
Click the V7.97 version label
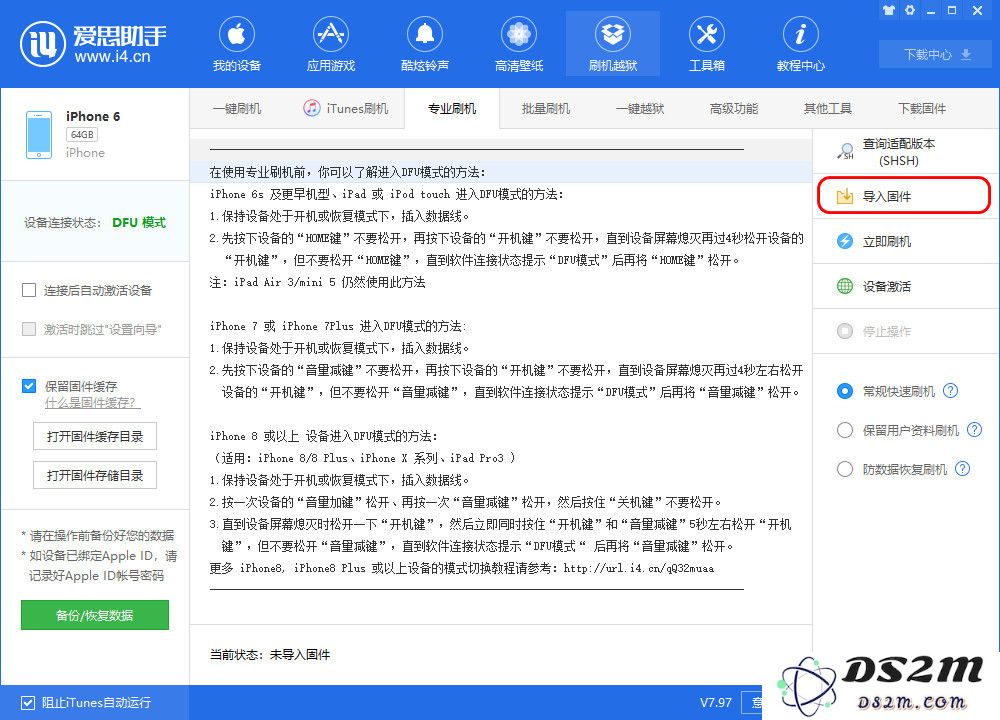point(716,703)
